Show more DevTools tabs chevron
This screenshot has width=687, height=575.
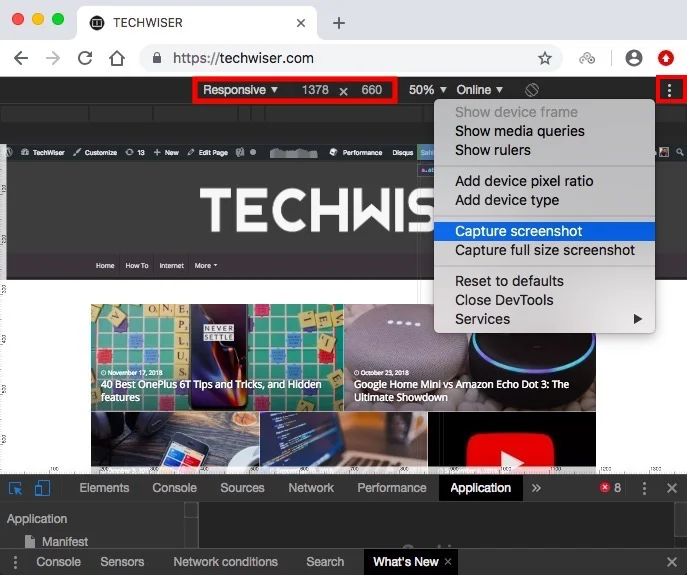pyautogui.click(x=536, y=488)
